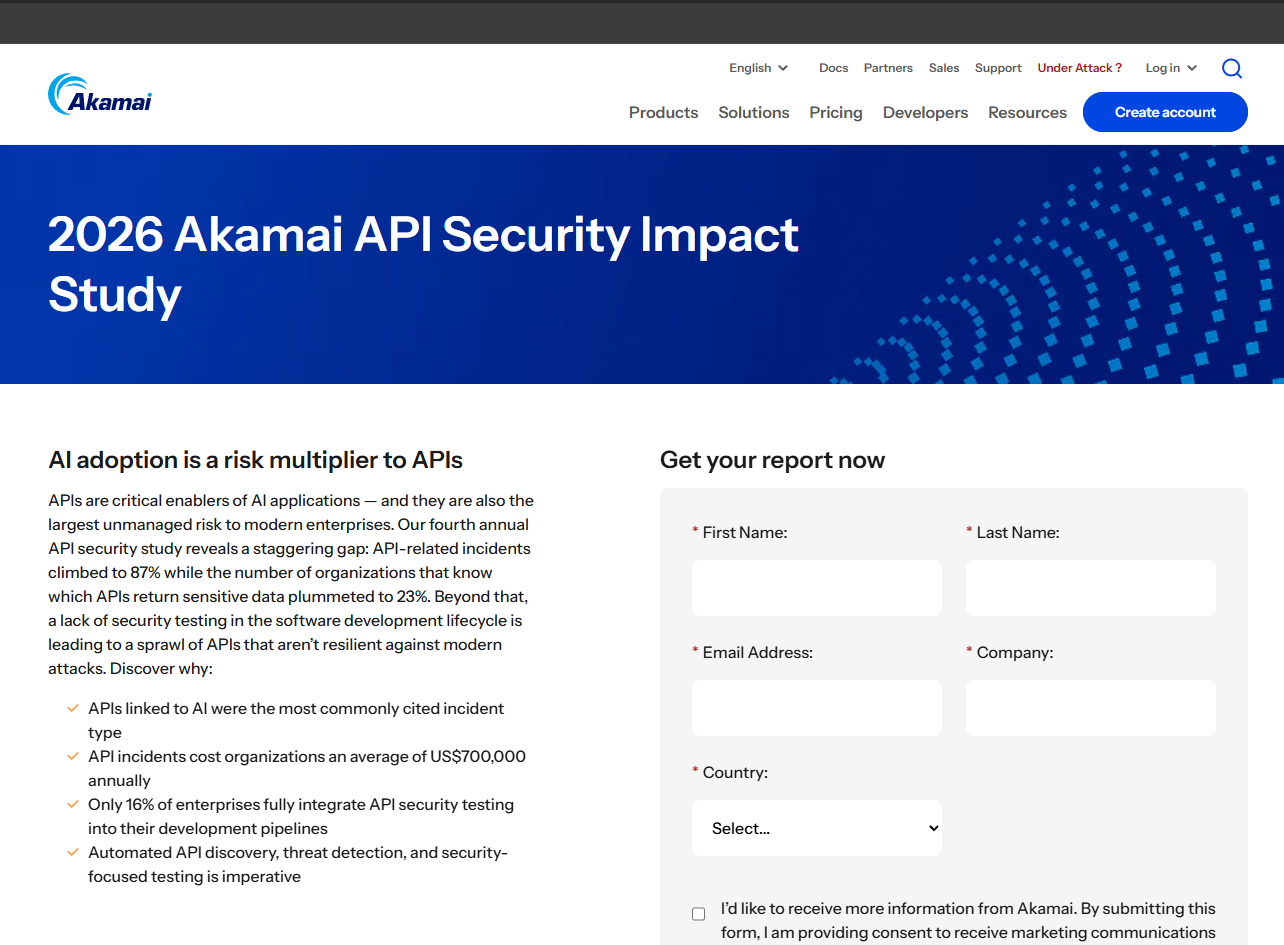The height and width of the screenshot is (945, 1284).
Task: Focus the First Name field
Action: click(x=817, y=588)
